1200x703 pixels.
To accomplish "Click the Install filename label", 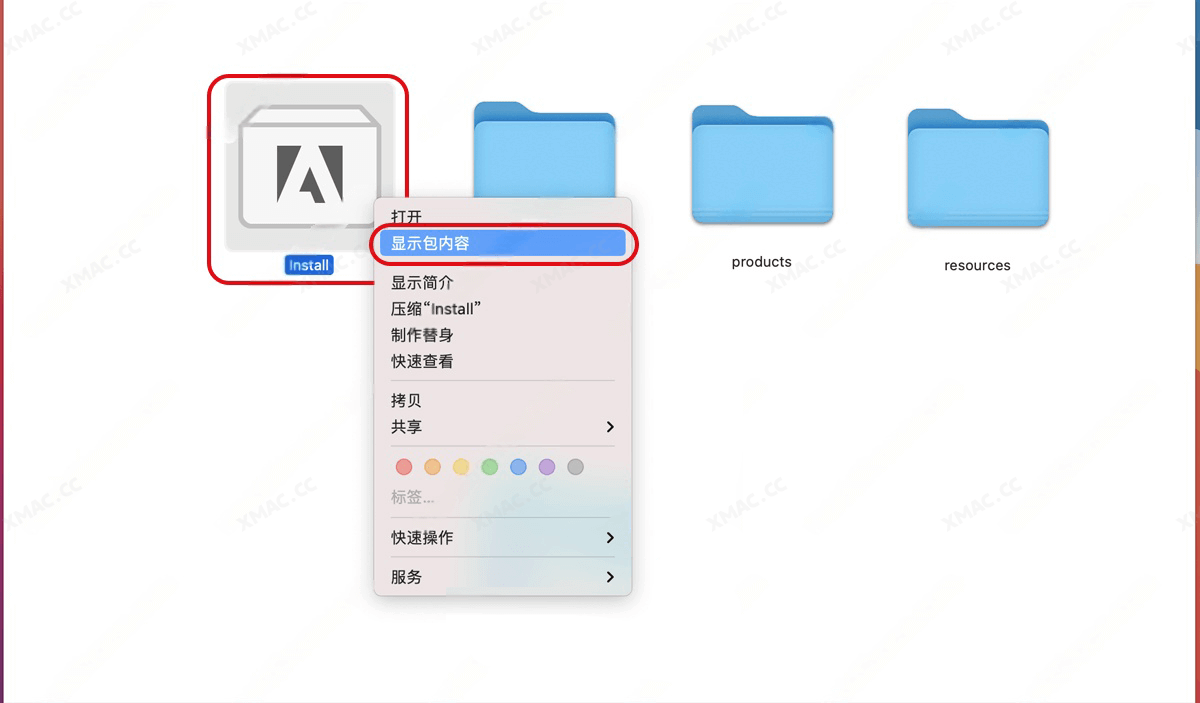I will tap(308, 264).
